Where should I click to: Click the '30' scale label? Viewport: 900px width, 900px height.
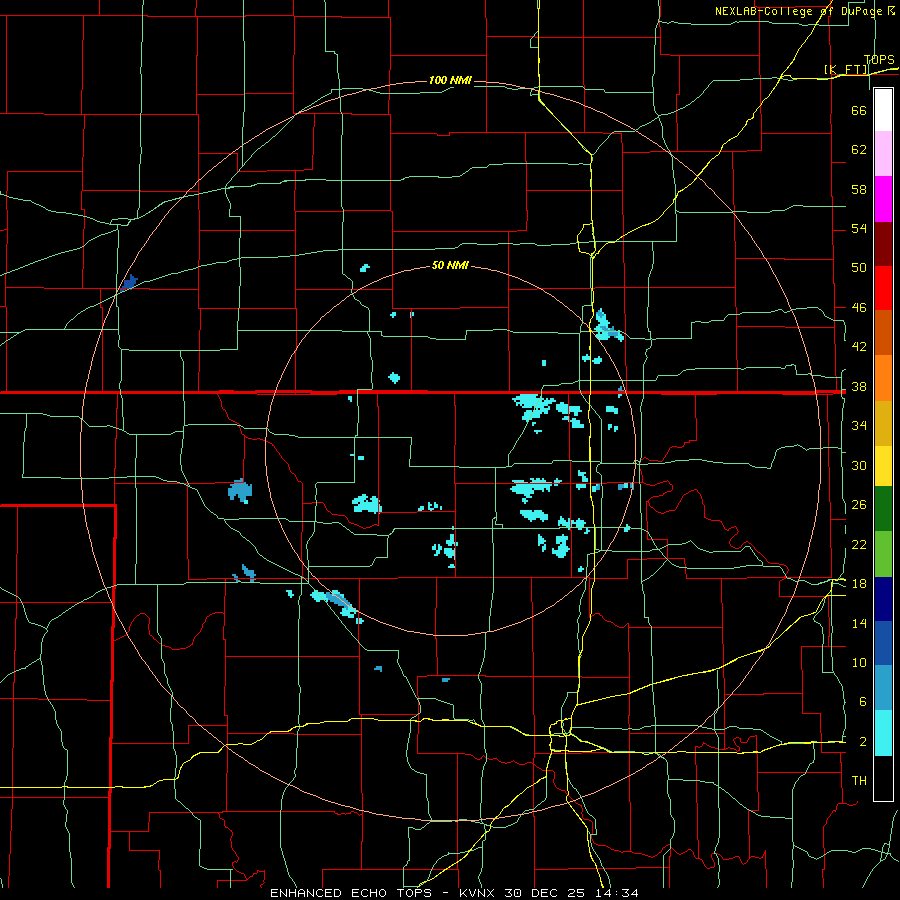tap(859, 465)
